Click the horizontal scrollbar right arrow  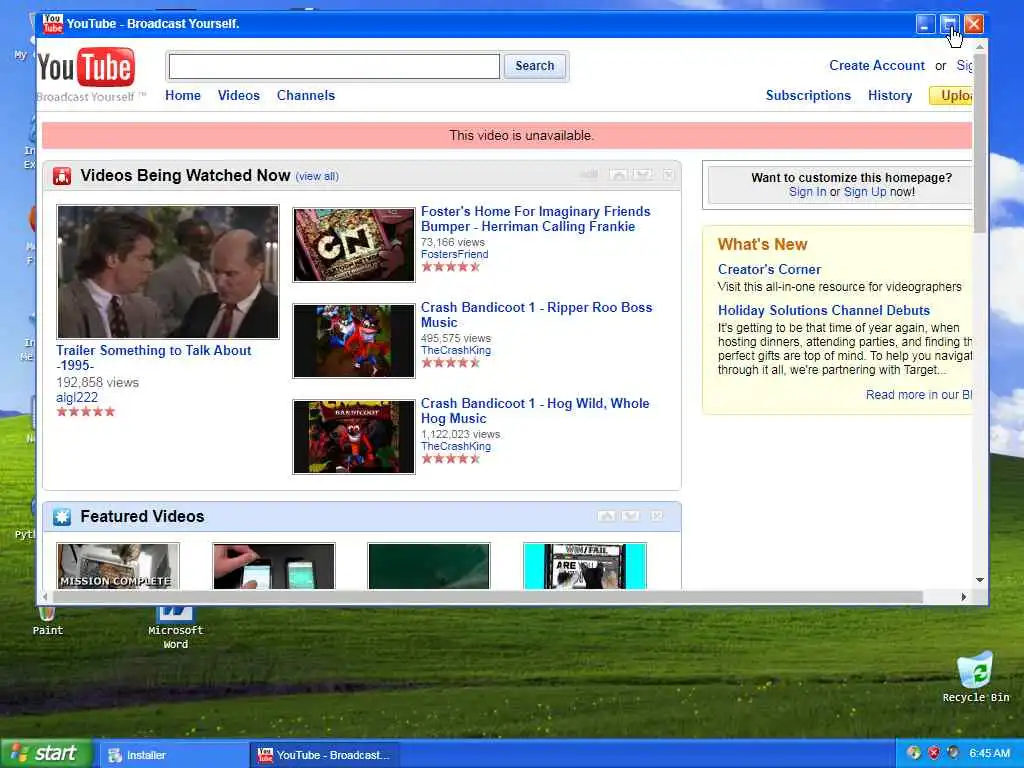click(964, 597)
